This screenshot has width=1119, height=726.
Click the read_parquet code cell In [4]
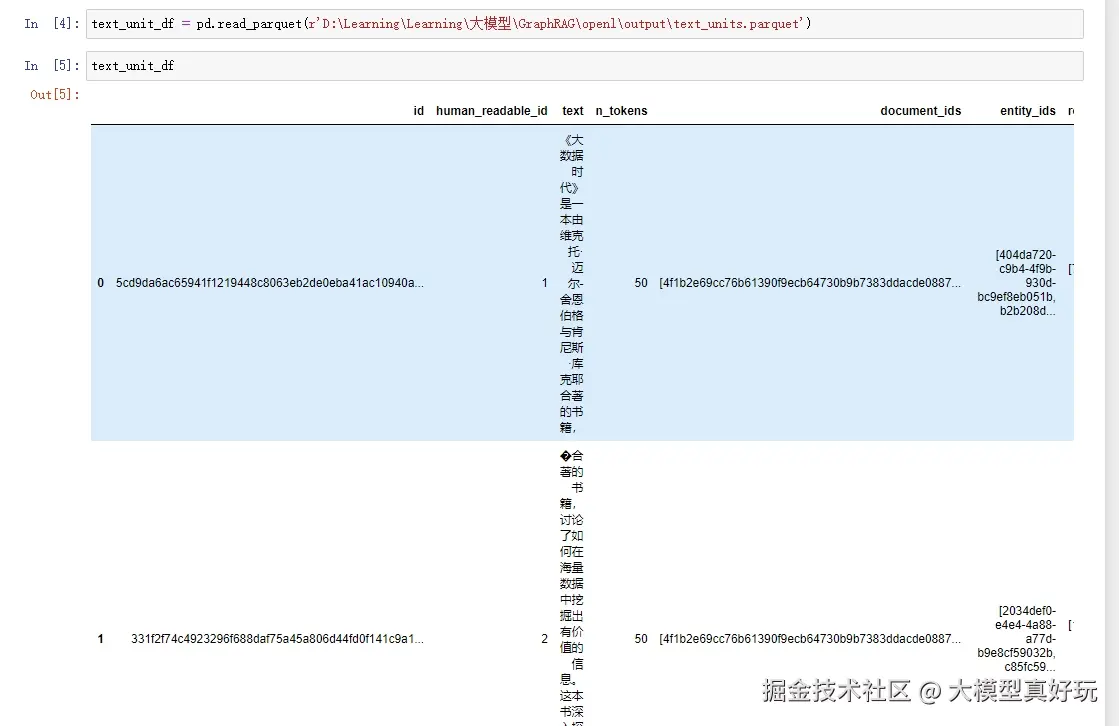click(x=584, y=24)
